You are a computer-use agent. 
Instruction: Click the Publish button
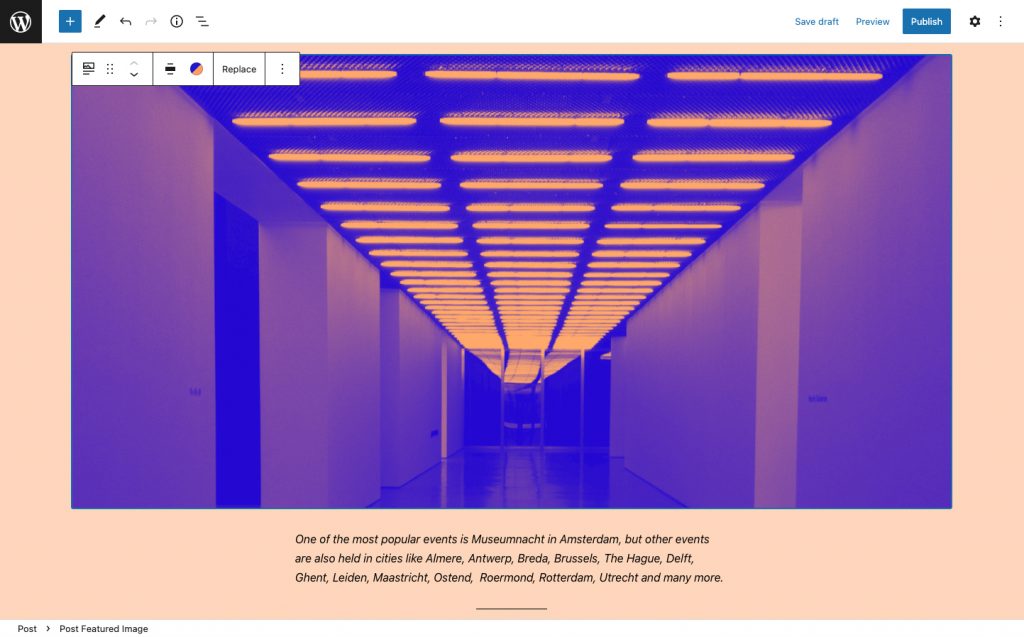[x=926, y=22]
